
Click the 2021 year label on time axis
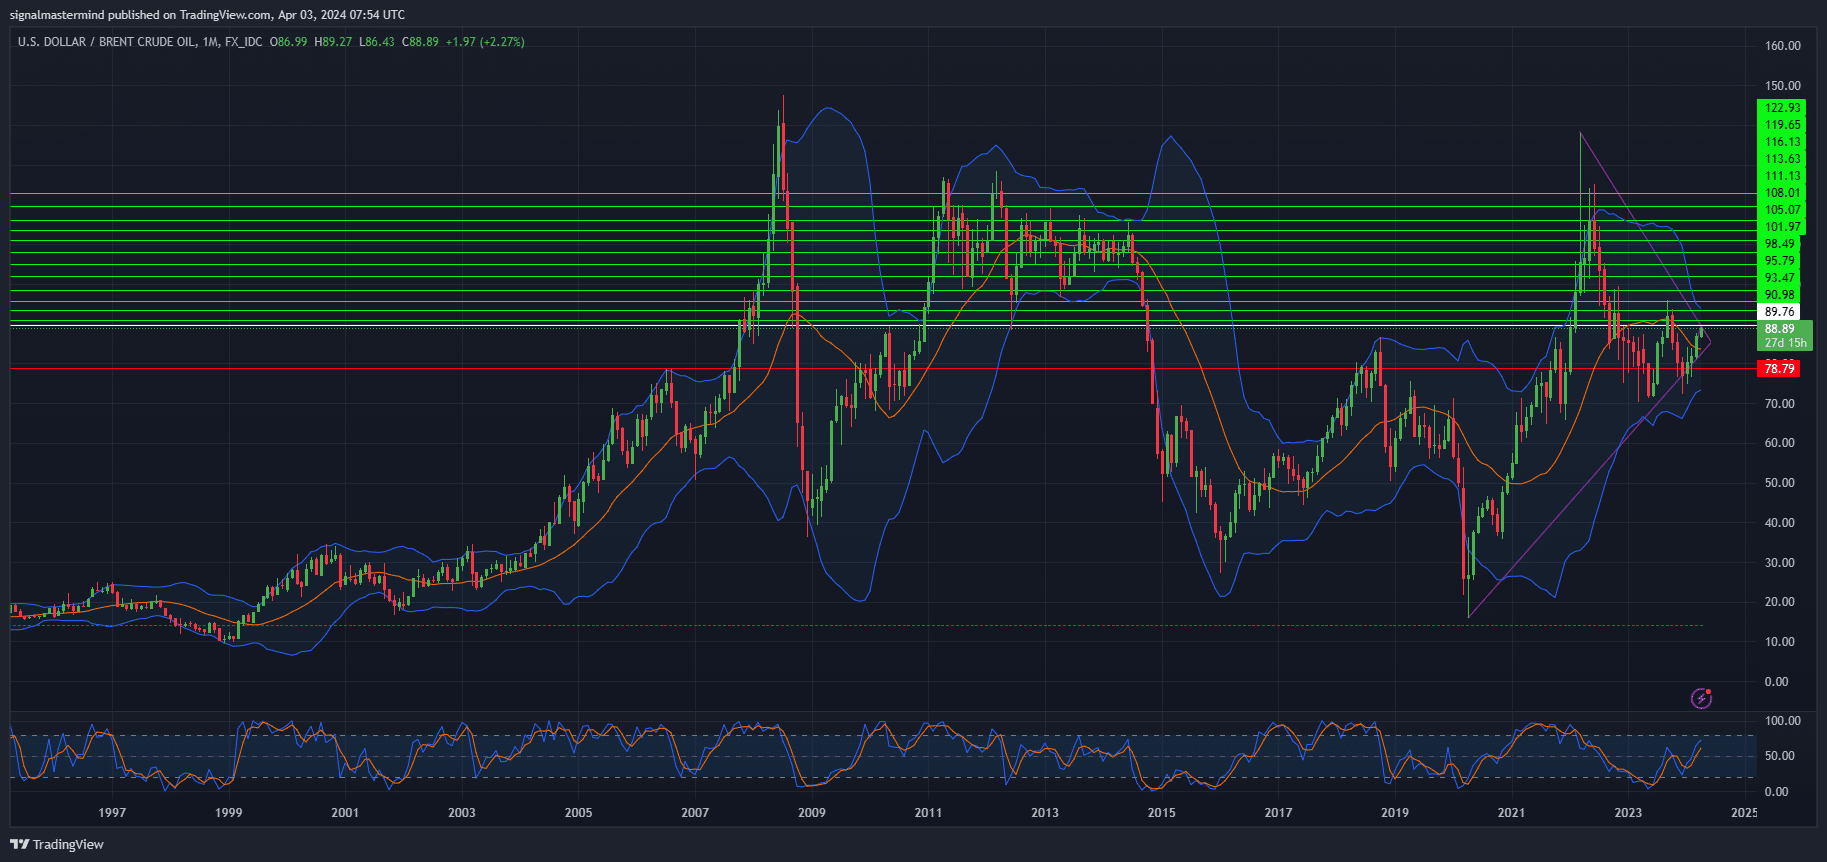click(x=1511, y=812)
